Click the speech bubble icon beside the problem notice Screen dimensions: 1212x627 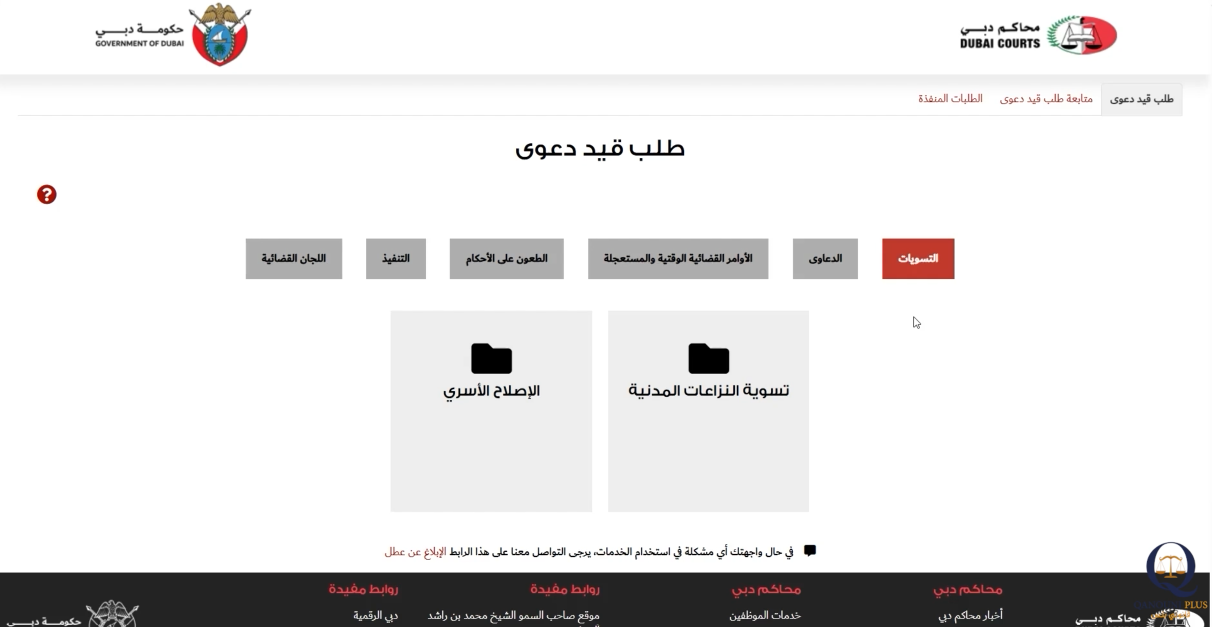click(x=810, y=551)
